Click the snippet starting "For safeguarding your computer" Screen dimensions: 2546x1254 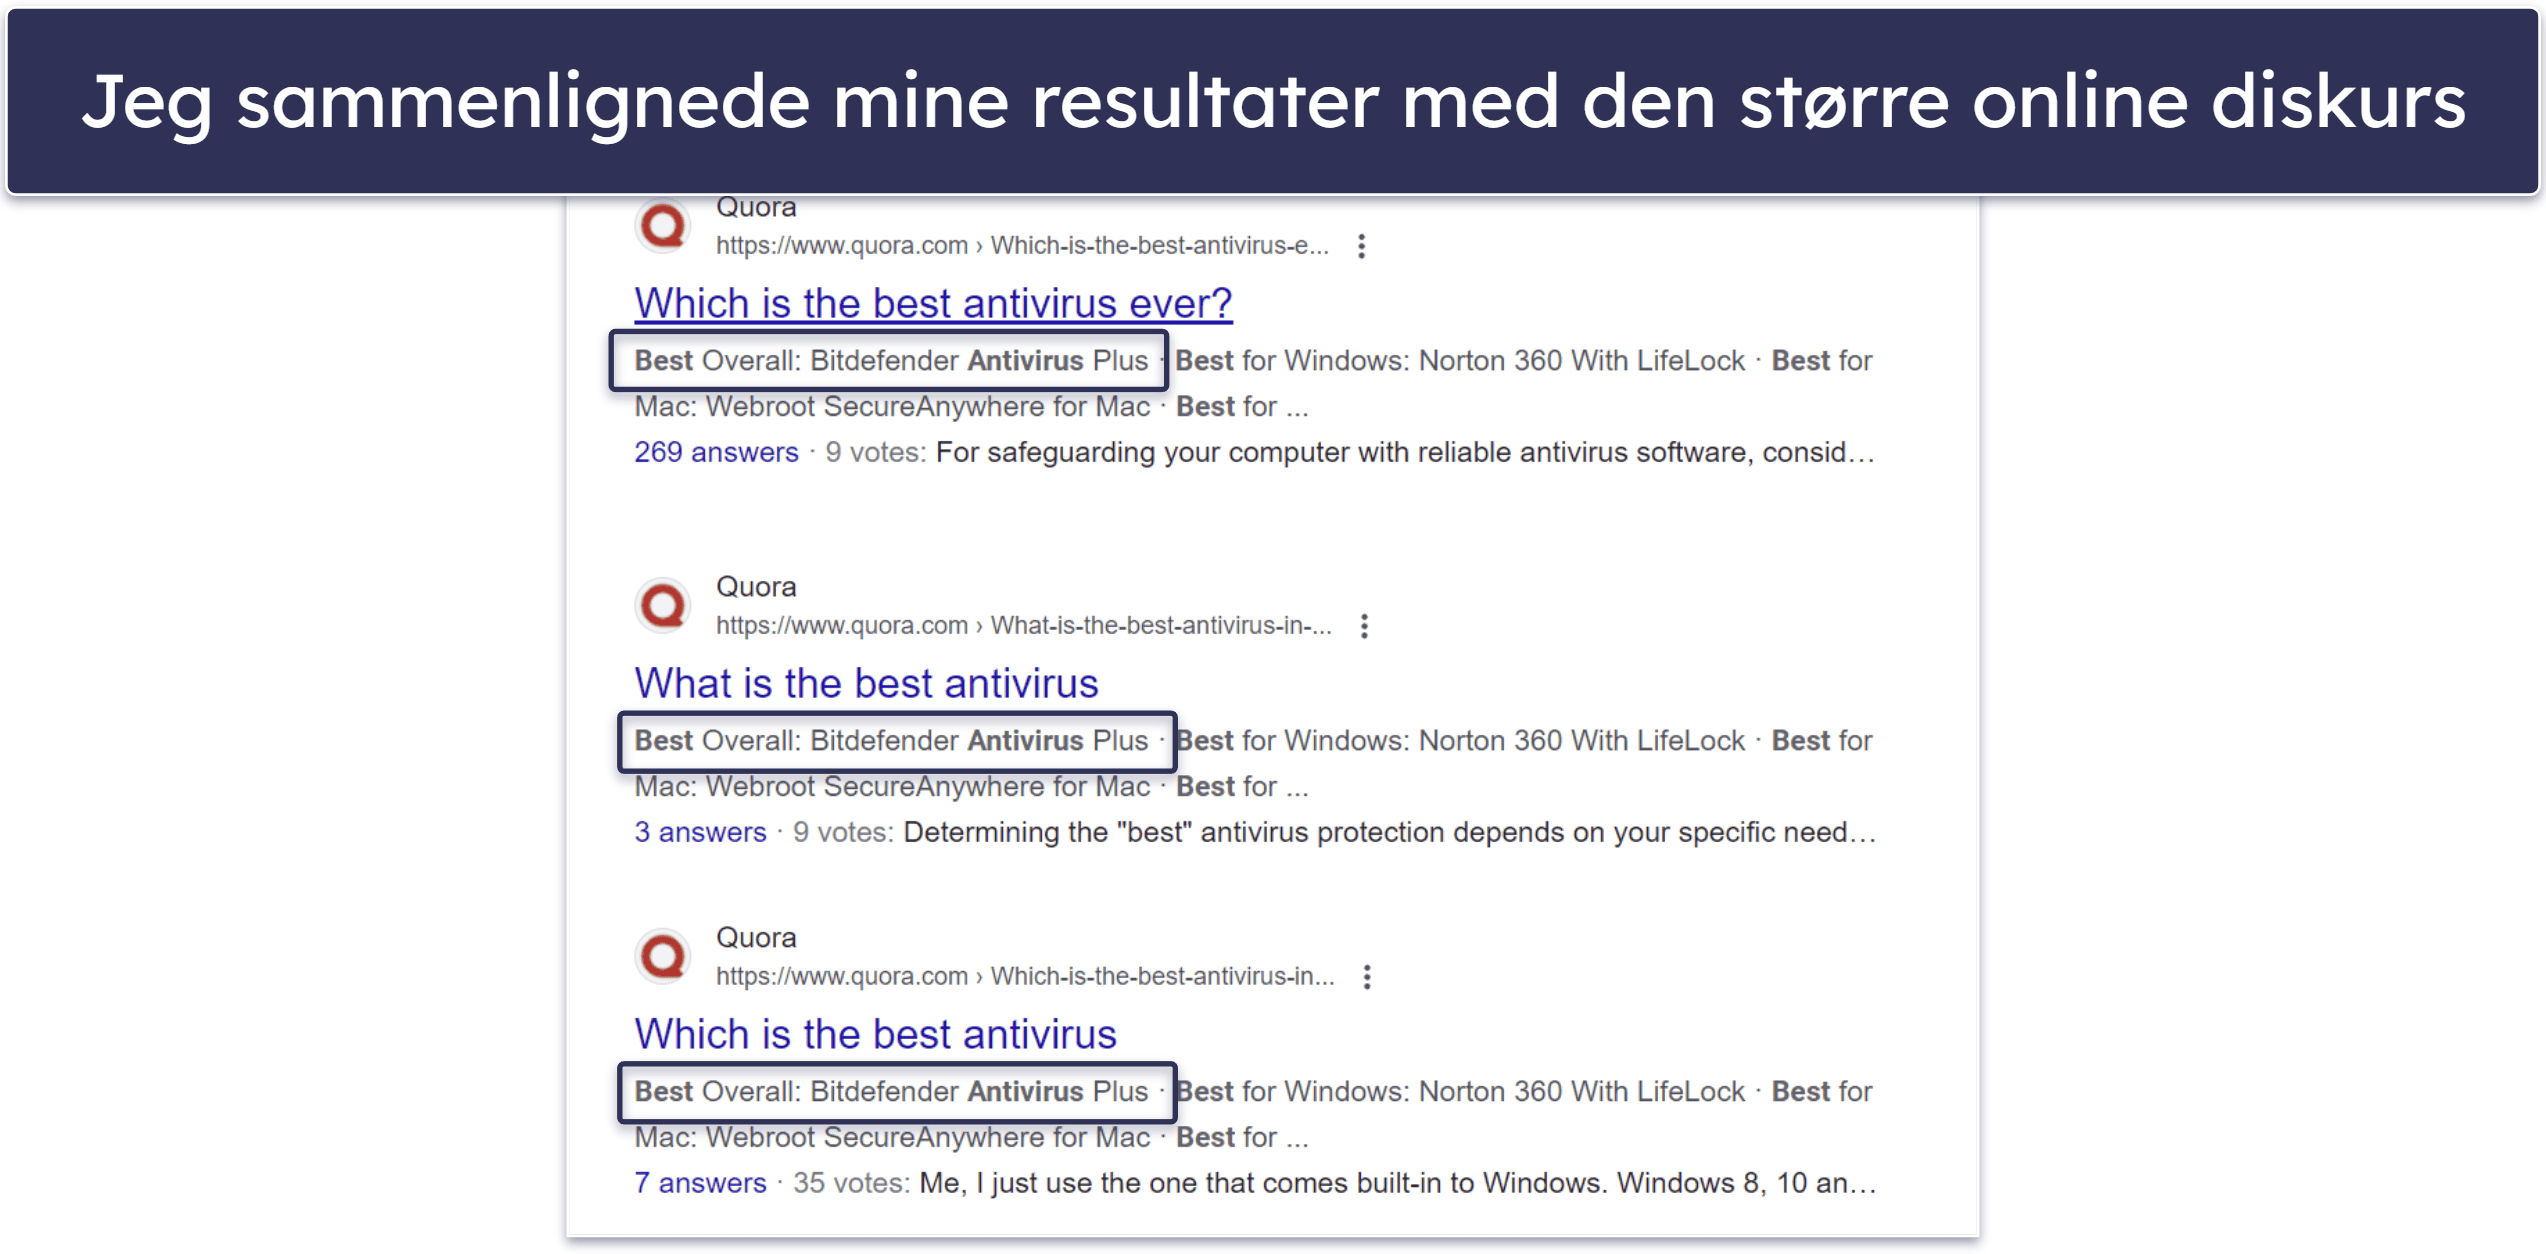(1405, 452)
